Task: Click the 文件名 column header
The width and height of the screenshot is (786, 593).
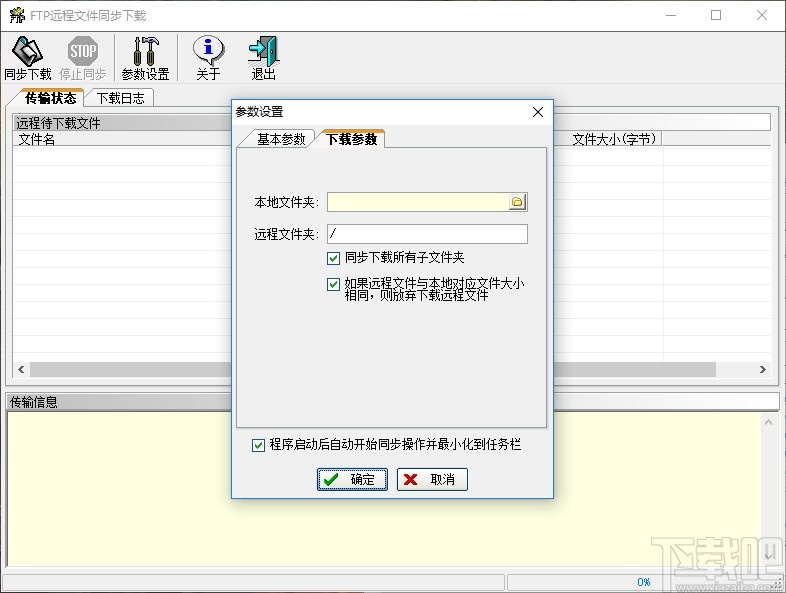Action: click(x=122, y=139)
